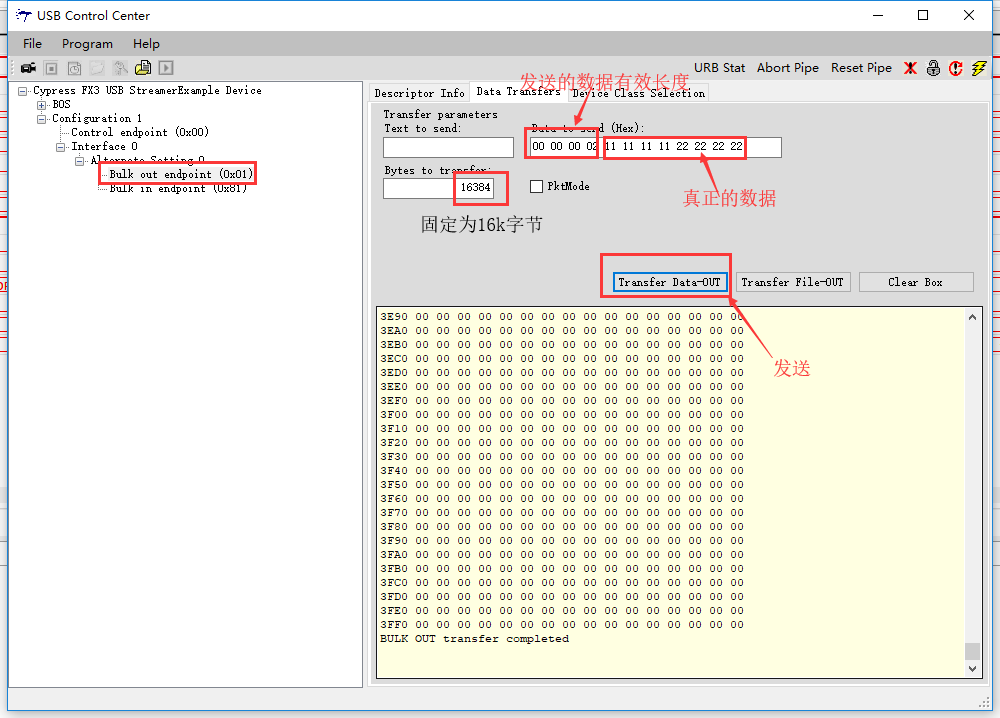
Task: Click the output box scroll up arrow
Action: tap(972, 317)
